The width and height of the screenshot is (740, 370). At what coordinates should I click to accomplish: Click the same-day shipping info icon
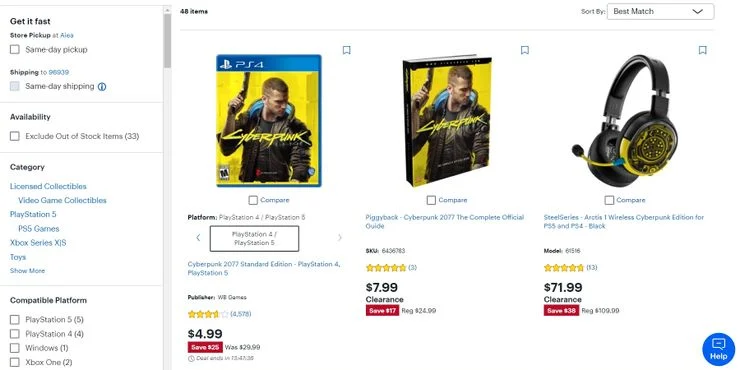[x=102, y=87]
